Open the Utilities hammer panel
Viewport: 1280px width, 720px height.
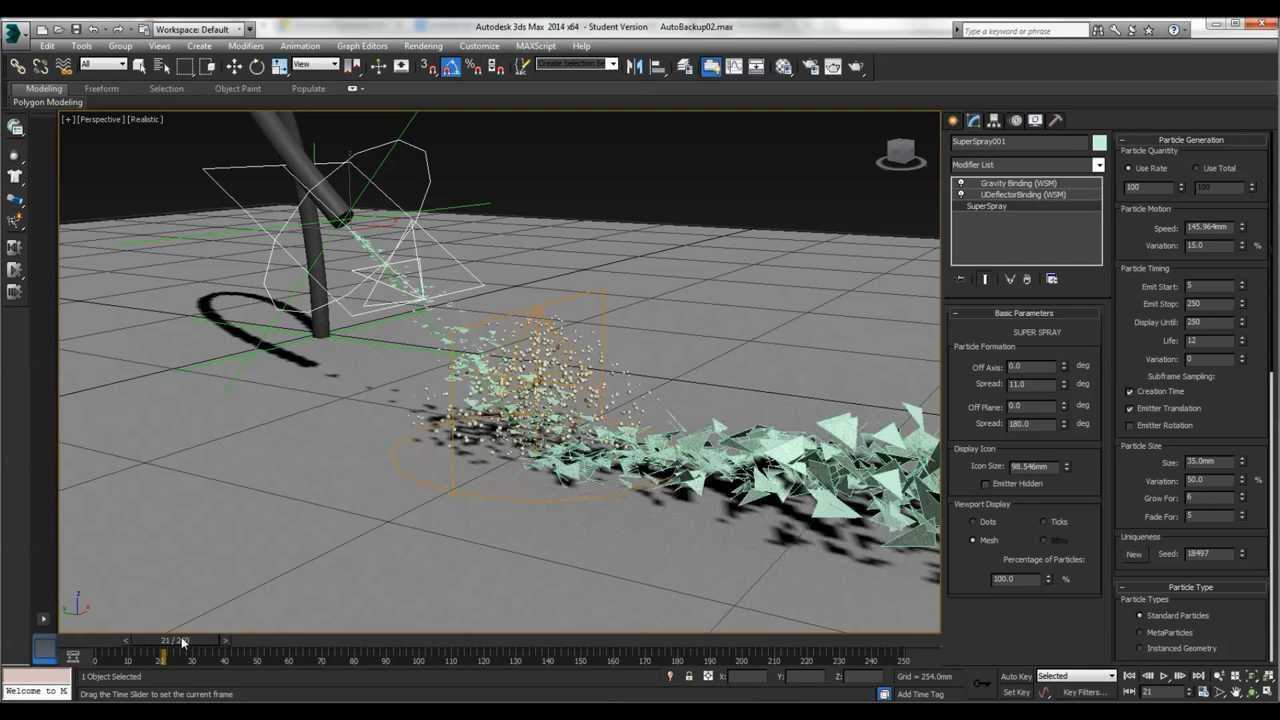1055,120
